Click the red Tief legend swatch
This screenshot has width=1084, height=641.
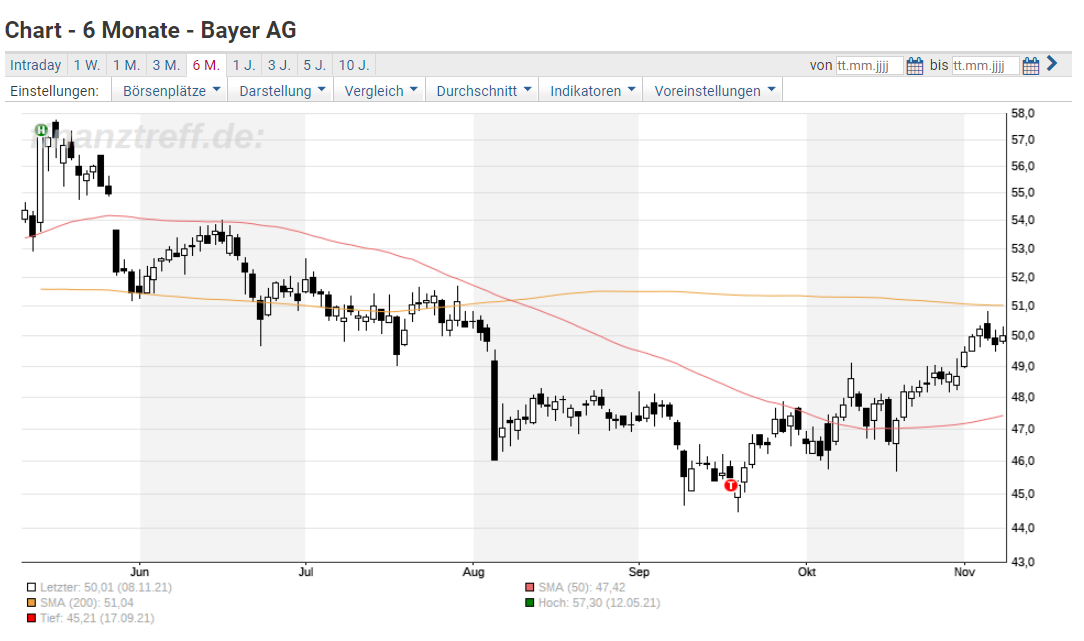(31, 618)
